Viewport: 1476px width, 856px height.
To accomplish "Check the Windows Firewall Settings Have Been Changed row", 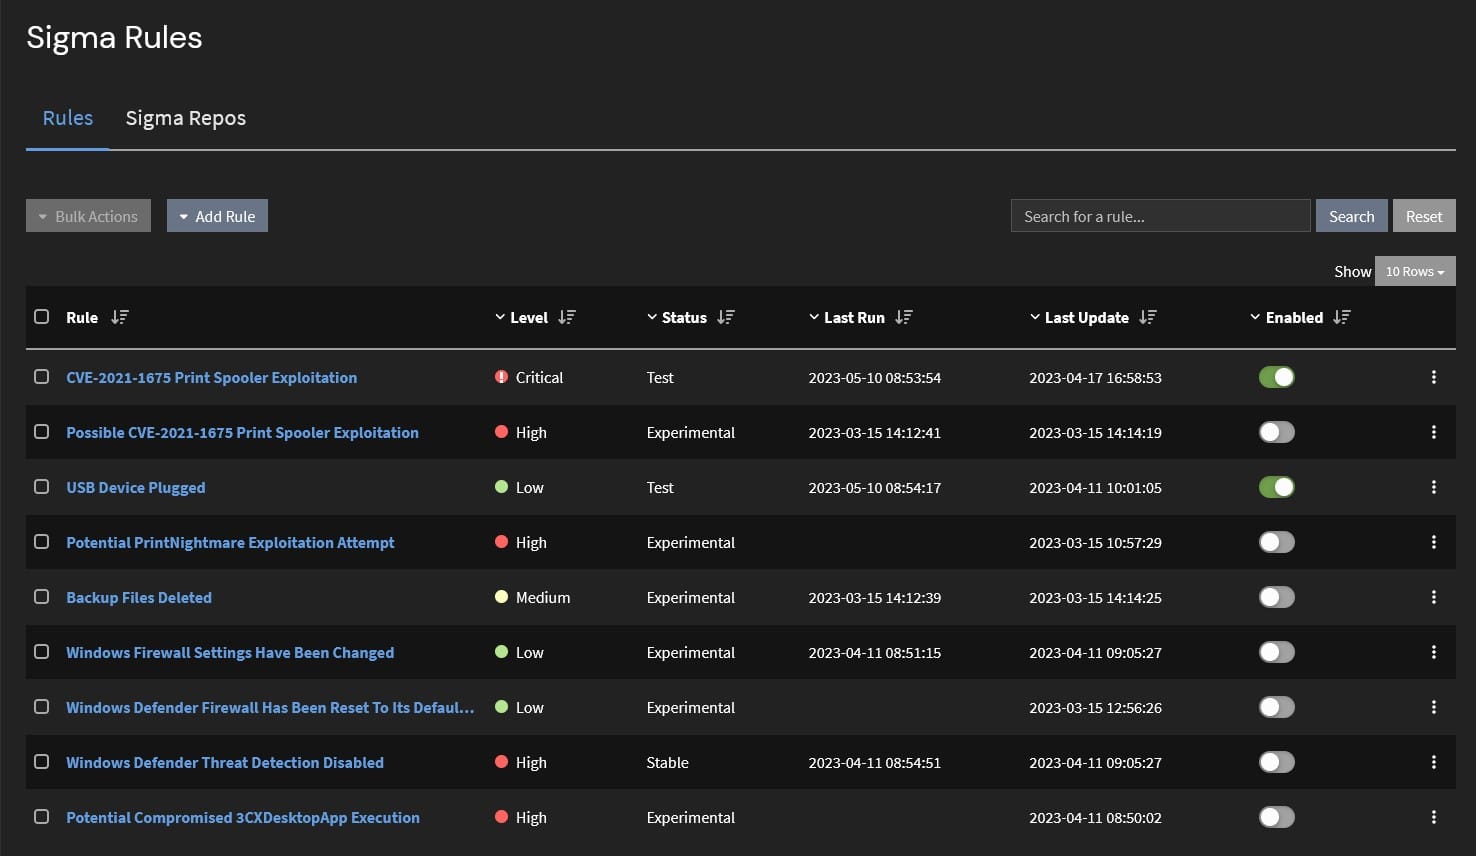I will pos(41,651).
